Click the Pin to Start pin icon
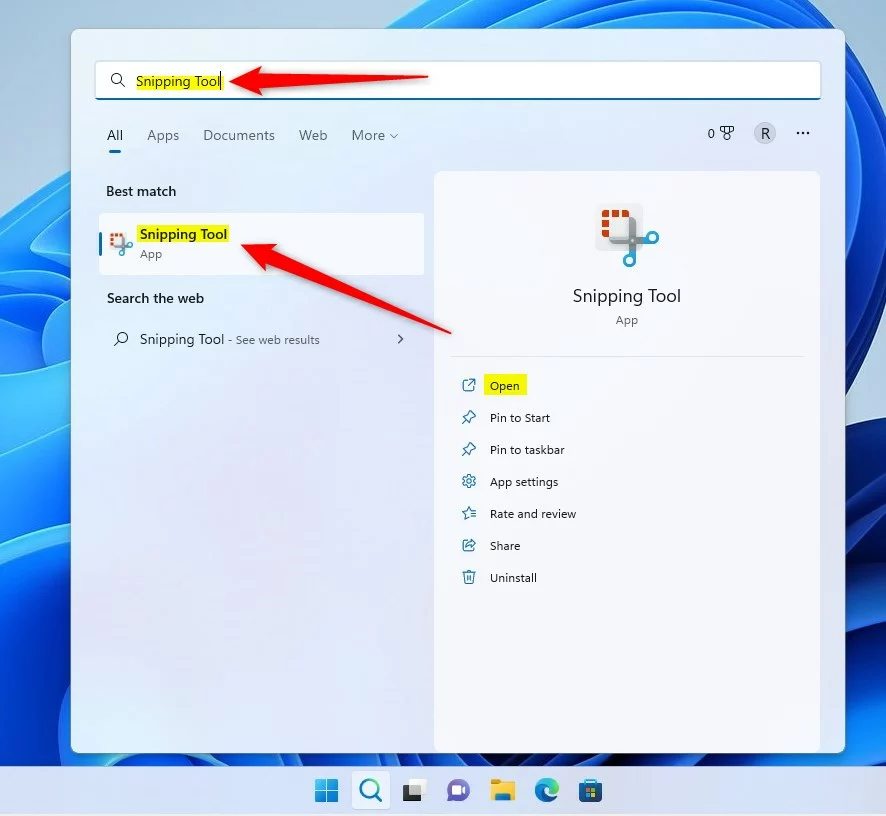886x816 pixels. [469, 418]
